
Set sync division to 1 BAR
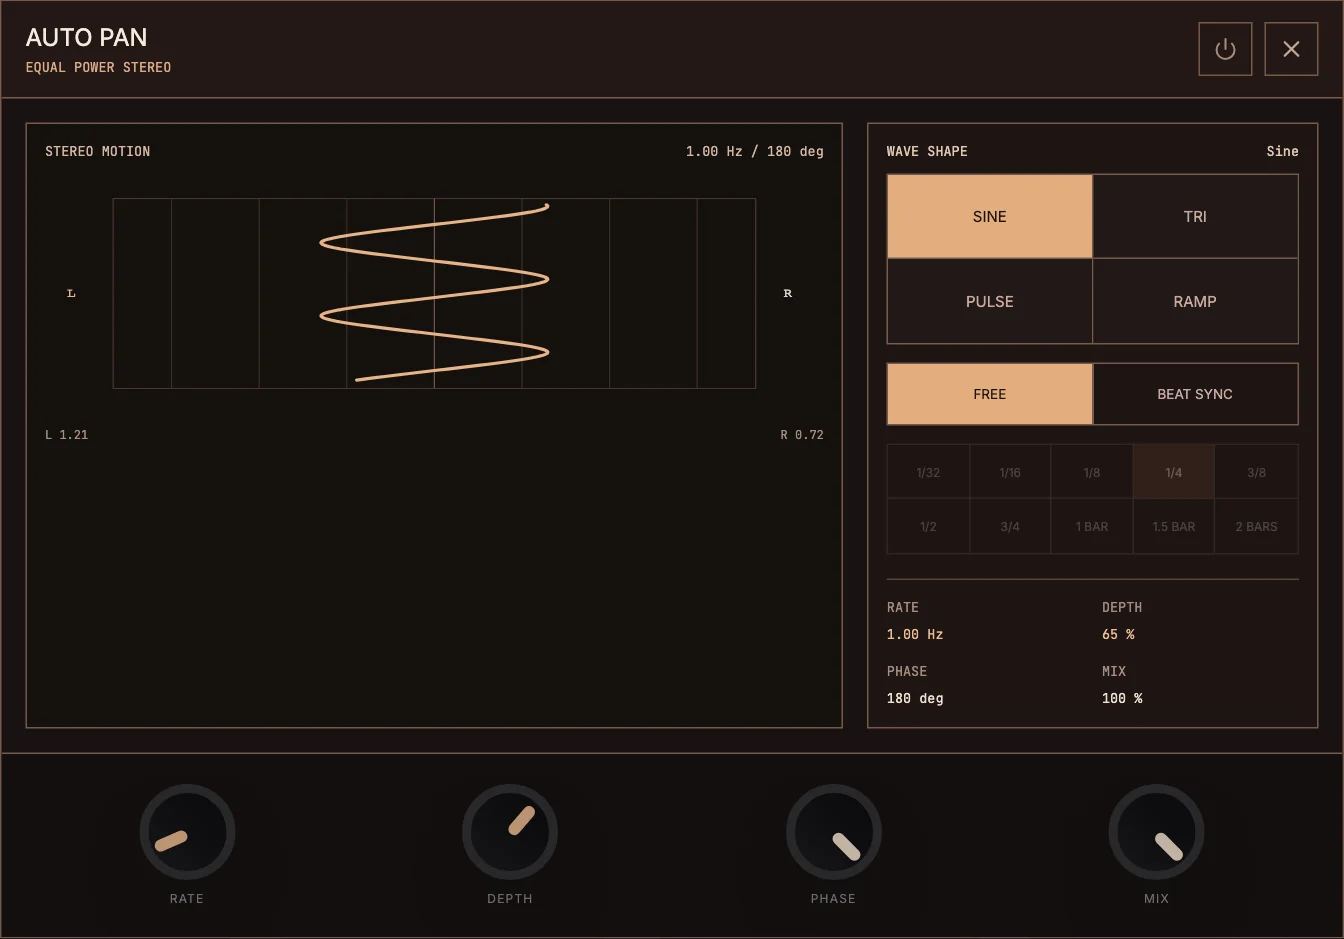pyautogui.click(x=1092, y=526)
